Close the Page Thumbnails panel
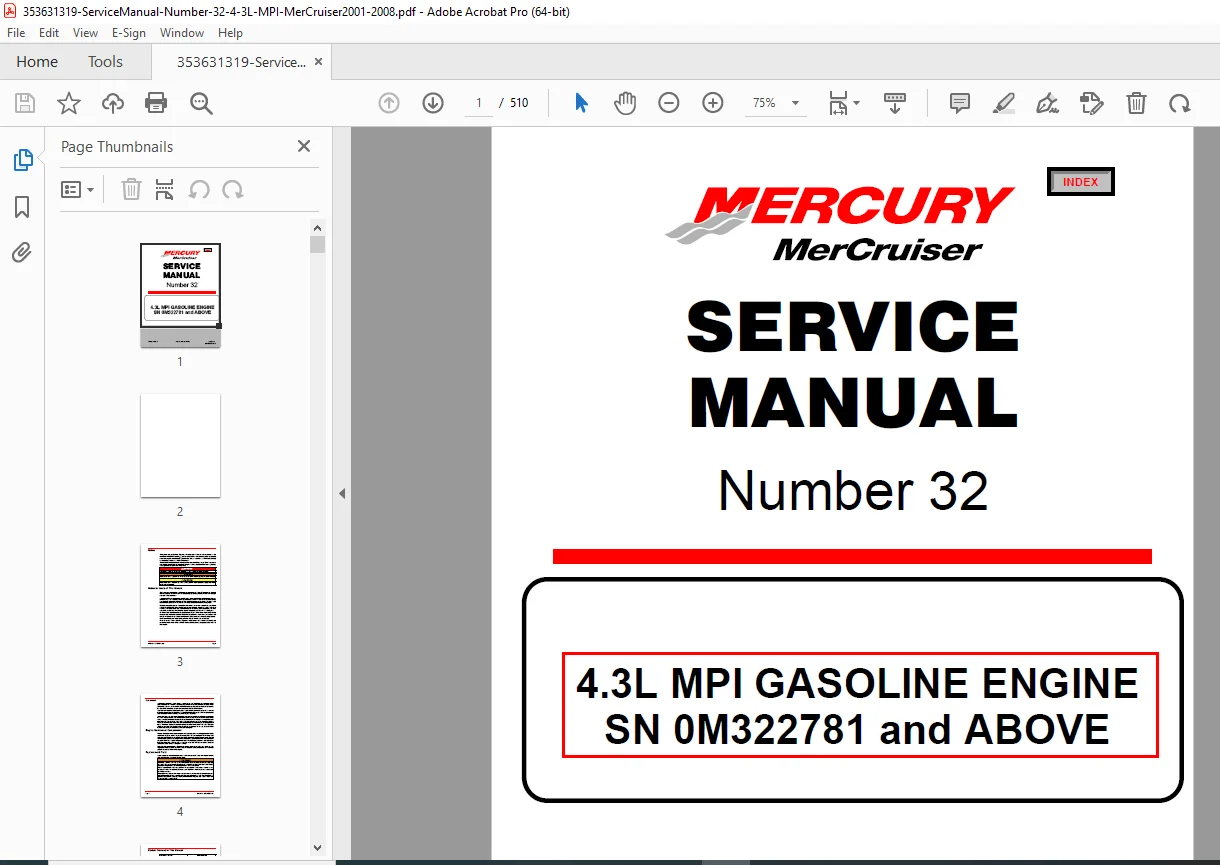This screenshot has height=865, width=1220. click(x=304, y=146)
